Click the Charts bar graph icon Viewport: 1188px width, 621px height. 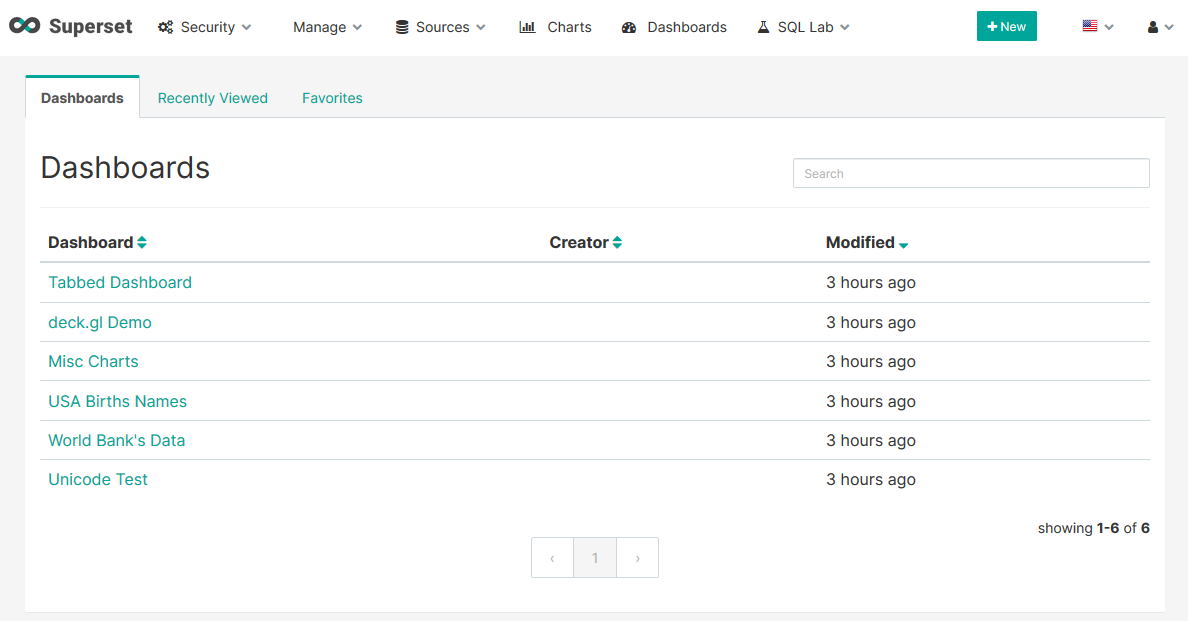[527, 28]
